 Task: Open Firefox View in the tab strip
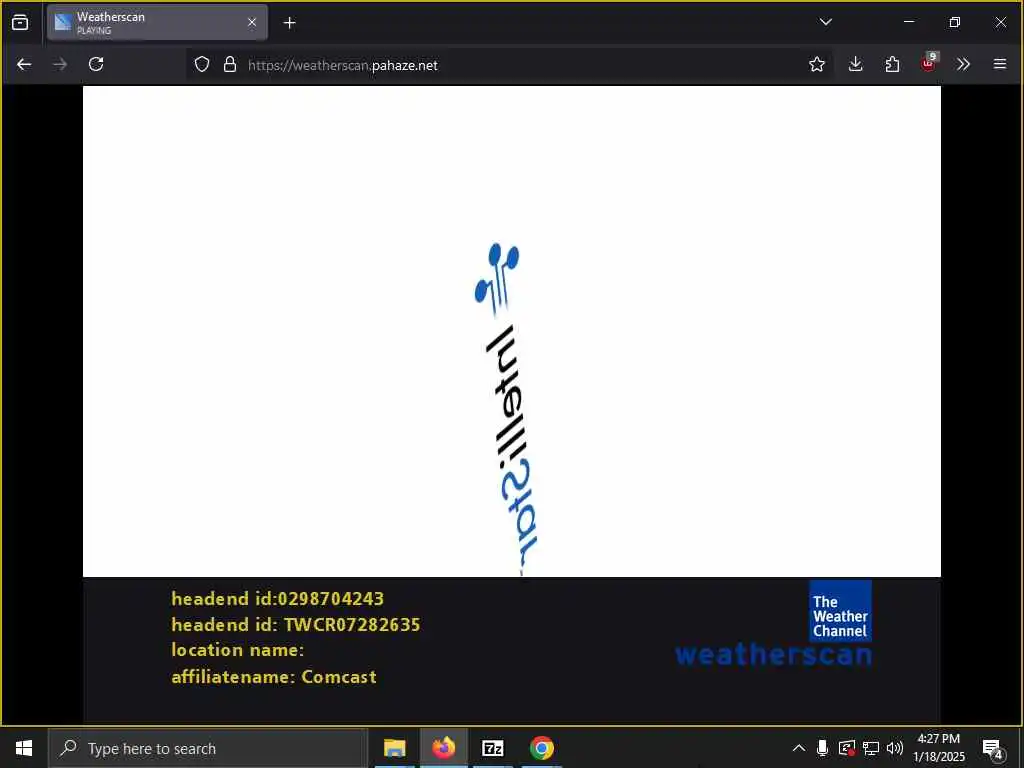[x=20, y=22]
